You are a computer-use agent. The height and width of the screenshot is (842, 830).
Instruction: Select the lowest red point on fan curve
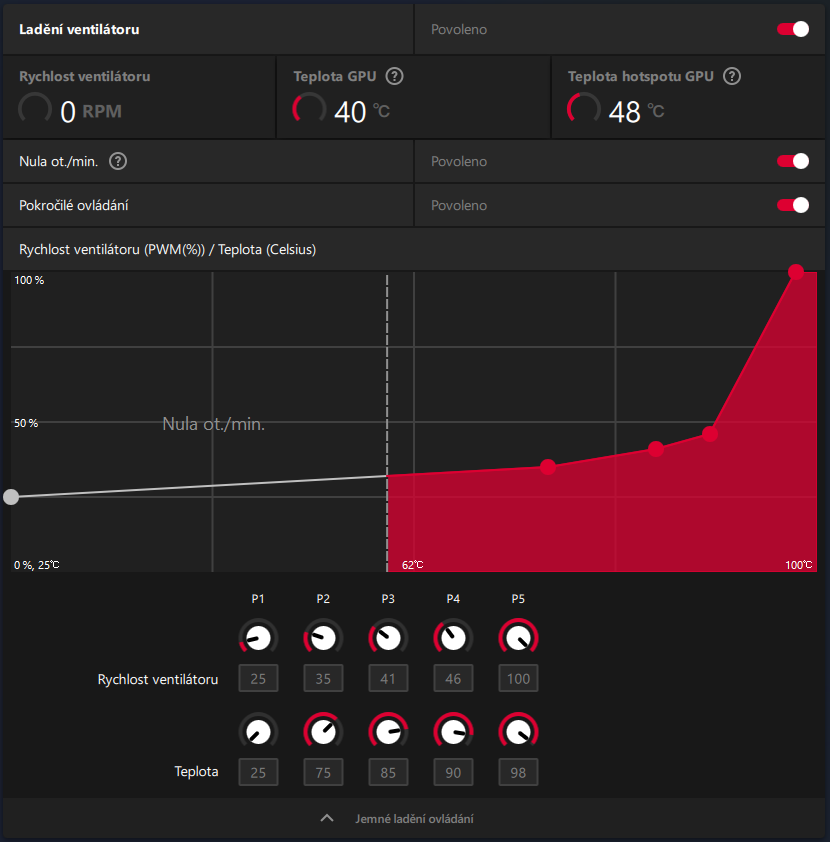pos(548,467)
